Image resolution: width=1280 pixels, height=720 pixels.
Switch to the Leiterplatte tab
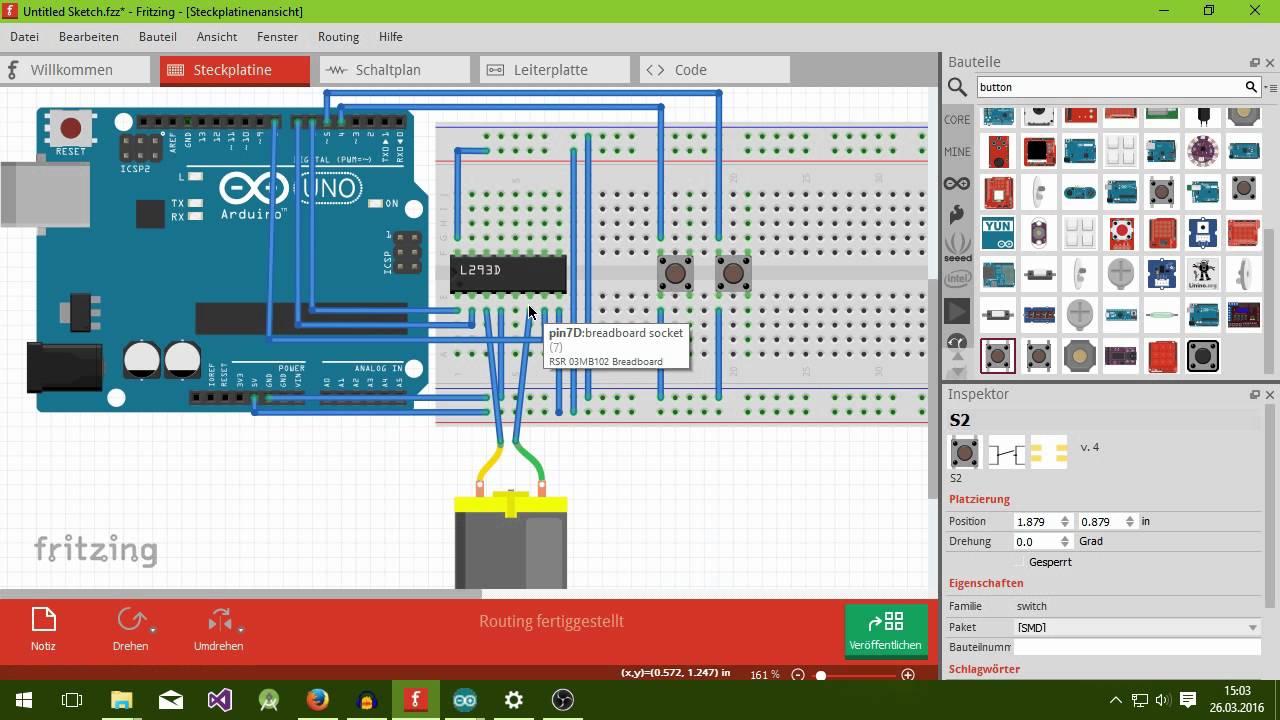click(x=555, y=70)
